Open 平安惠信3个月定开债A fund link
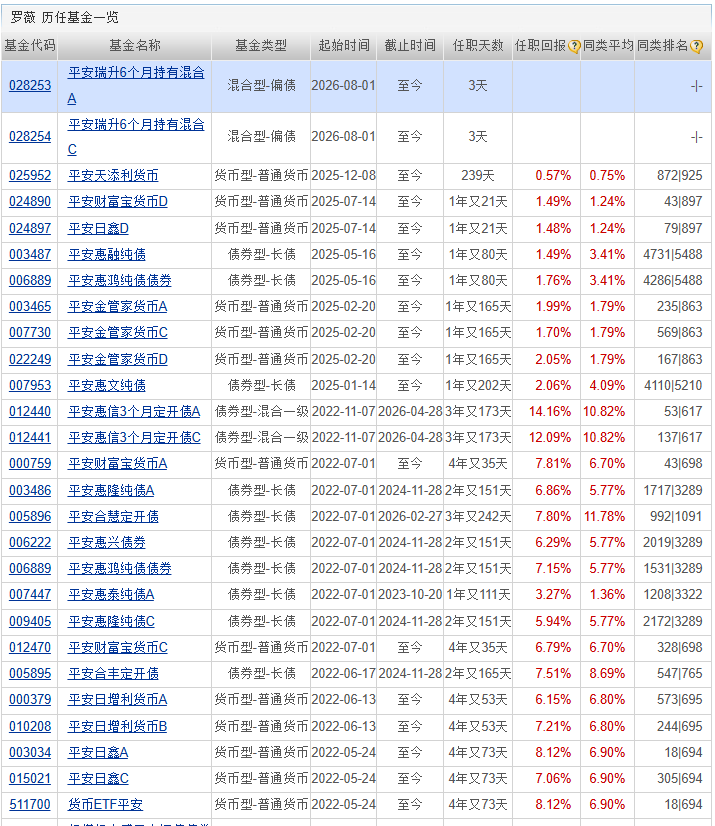Viewport: 715px width, 826px height. click(134, 411)
